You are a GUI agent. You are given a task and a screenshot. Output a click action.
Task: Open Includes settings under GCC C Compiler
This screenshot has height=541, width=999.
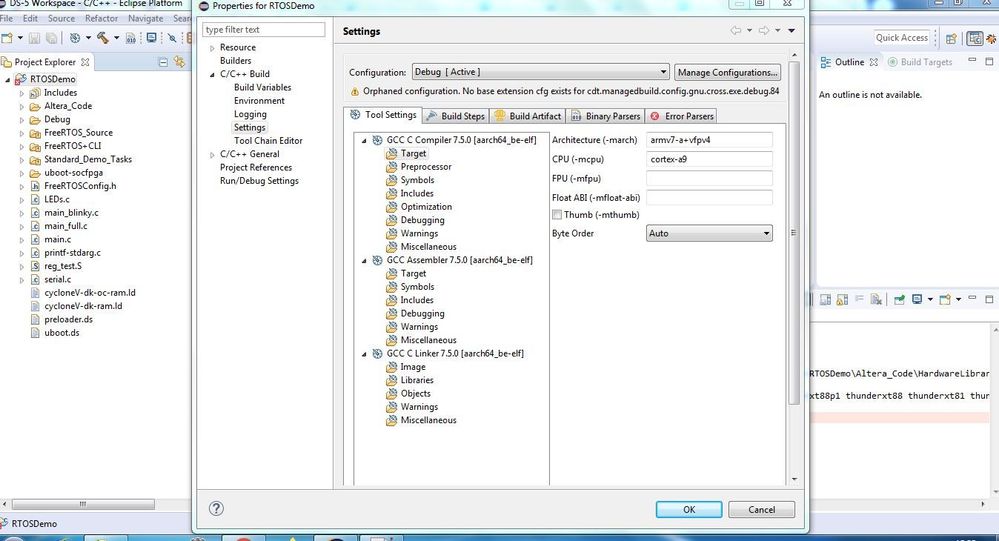[410, 194]
